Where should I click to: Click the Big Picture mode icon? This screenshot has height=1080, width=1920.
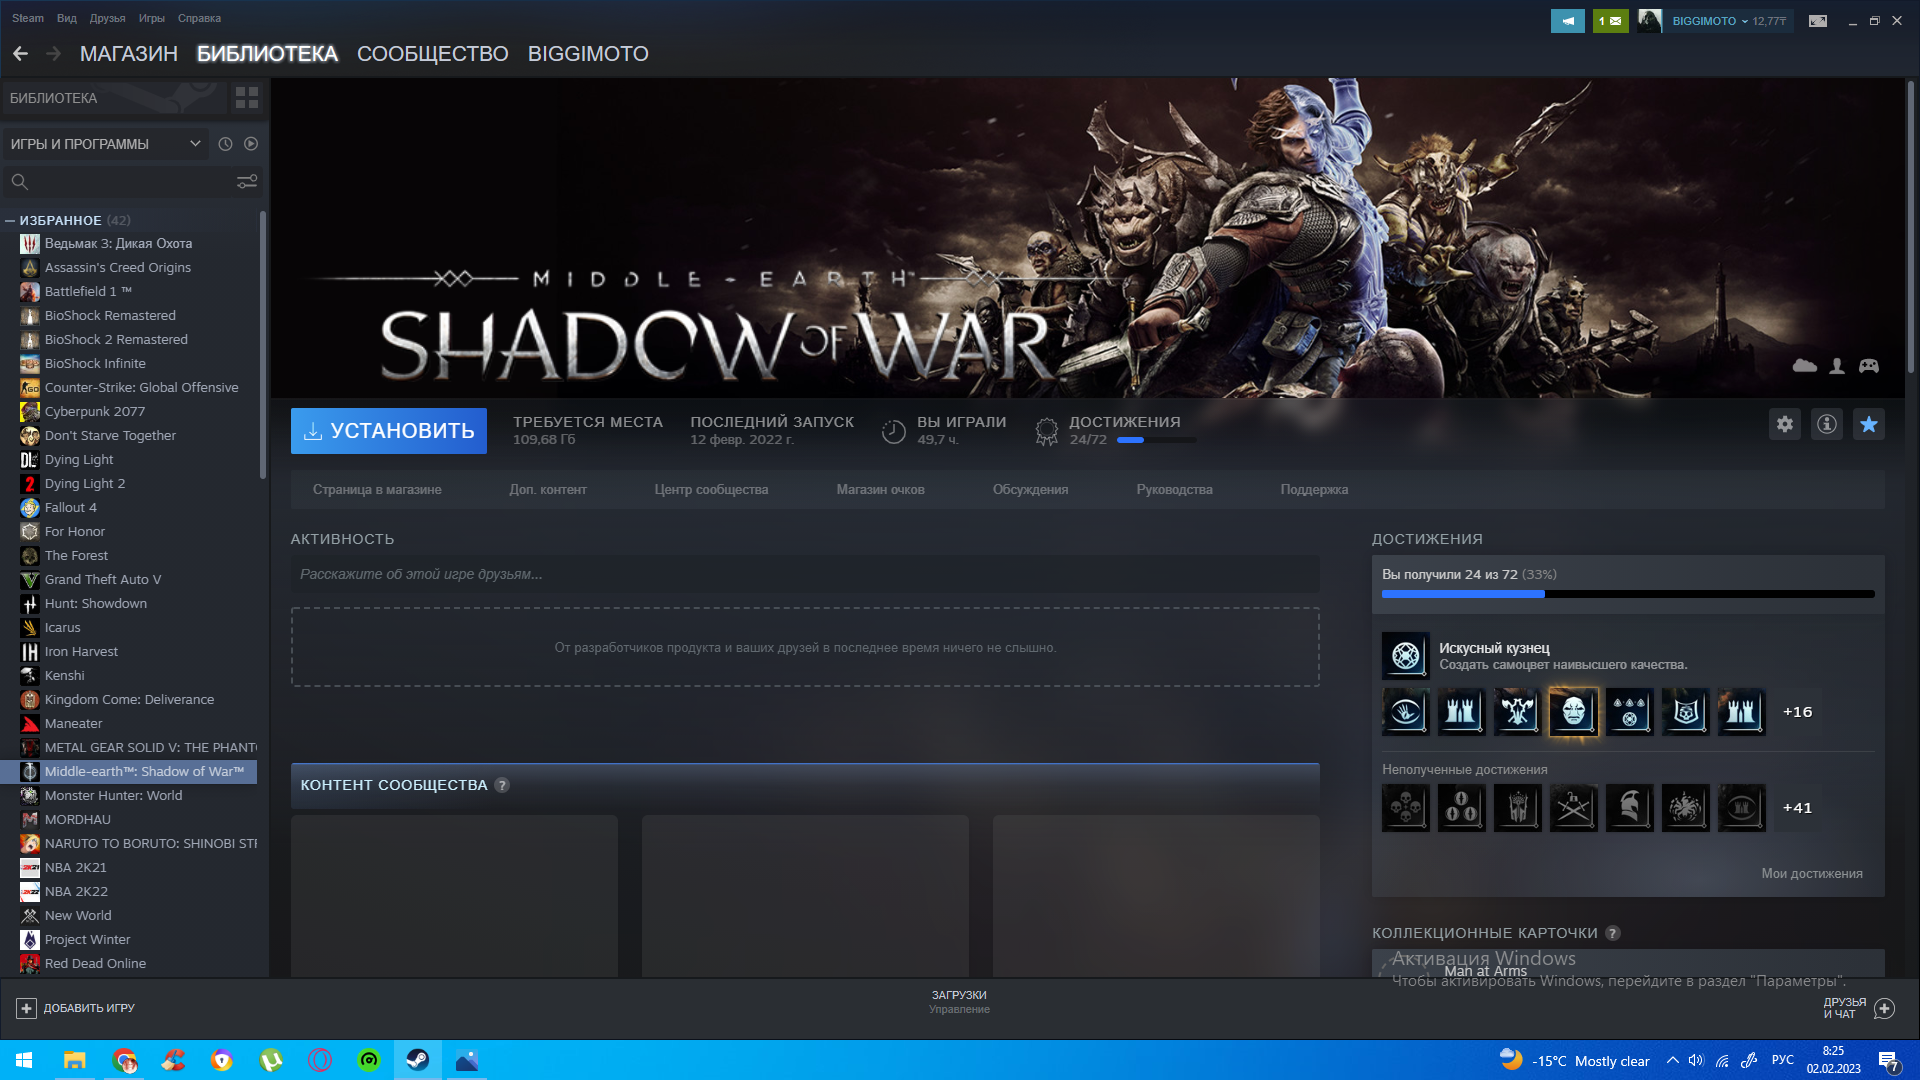1818,21
